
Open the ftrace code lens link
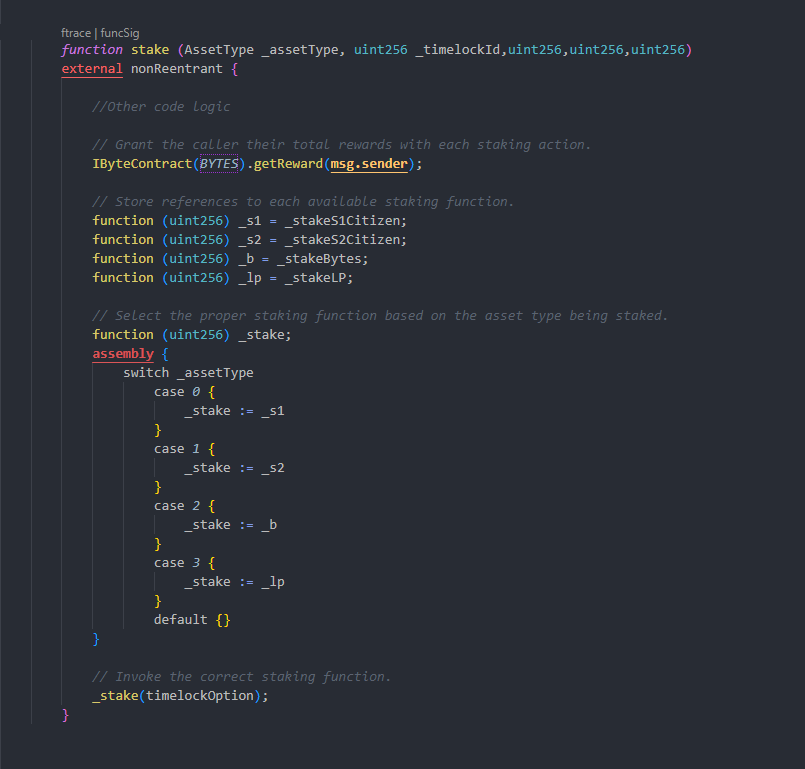[x=76, y=33]
